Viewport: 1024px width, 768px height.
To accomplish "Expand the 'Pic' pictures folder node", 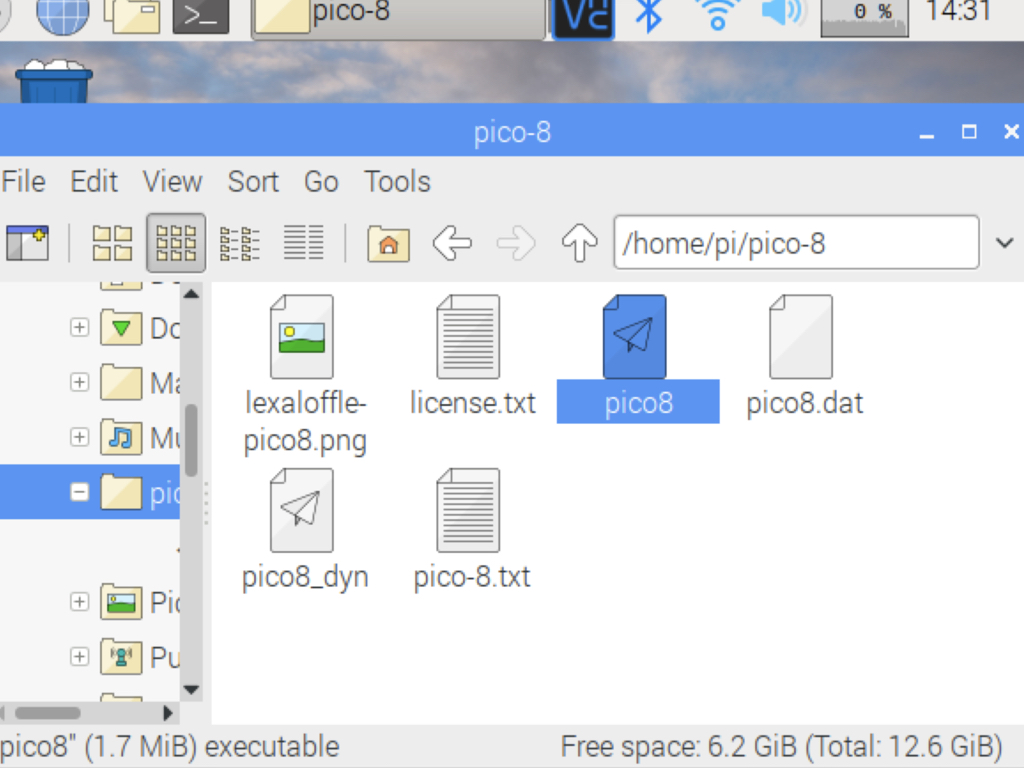I will (x=79, y=601).
